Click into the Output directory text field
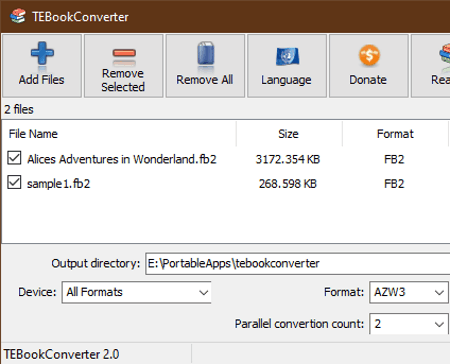Viewport: 450px width, 364px height. click(298, 263)
